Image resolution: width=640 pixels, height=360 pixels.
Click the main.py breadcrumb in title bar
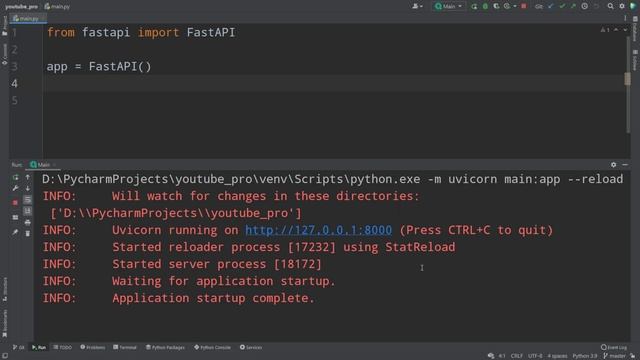57,7
